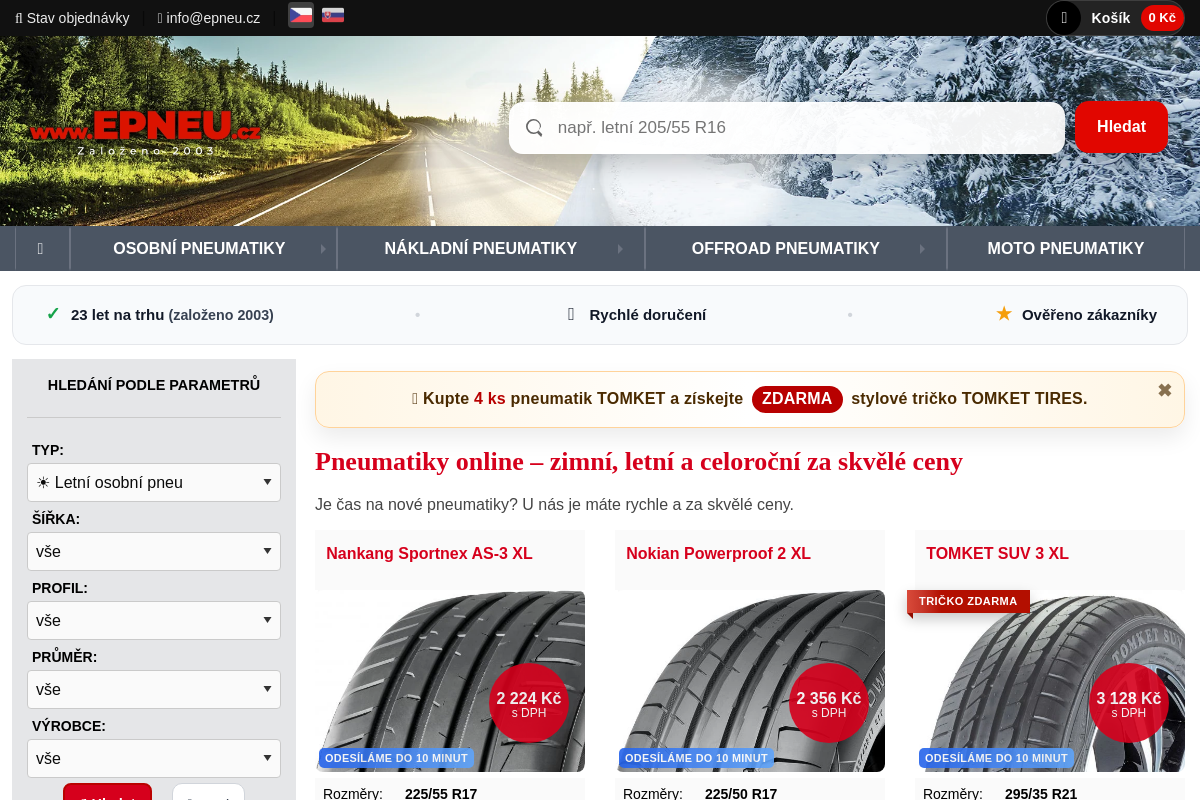Viewport: 1200px width, 800px height.
Task: Click Pneumatiky online main heading
Action: point(639,461)
